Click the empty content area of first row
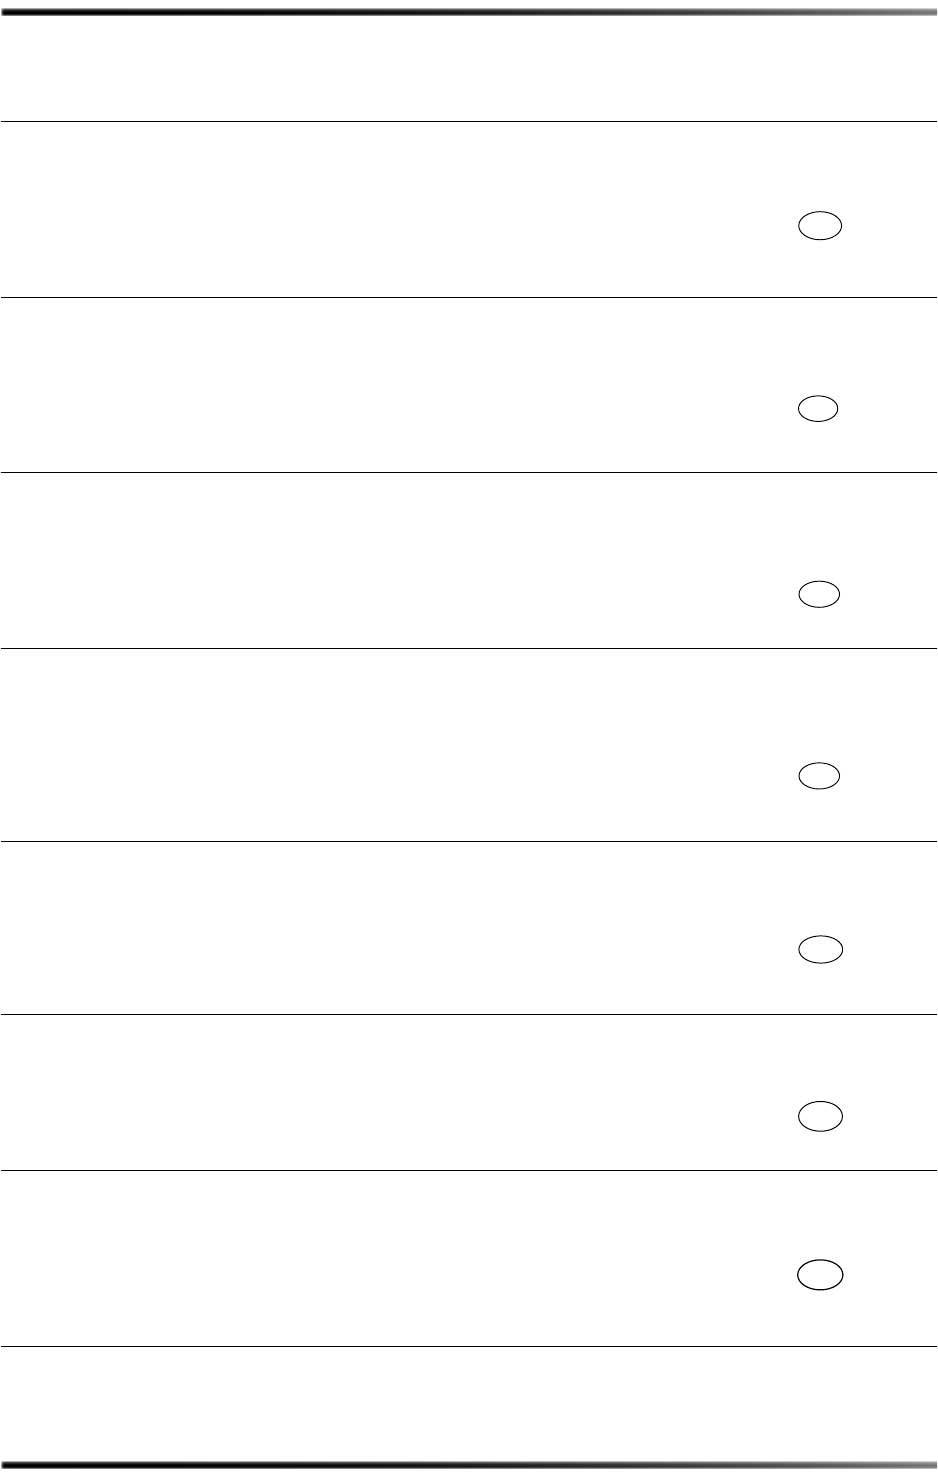 390,209
